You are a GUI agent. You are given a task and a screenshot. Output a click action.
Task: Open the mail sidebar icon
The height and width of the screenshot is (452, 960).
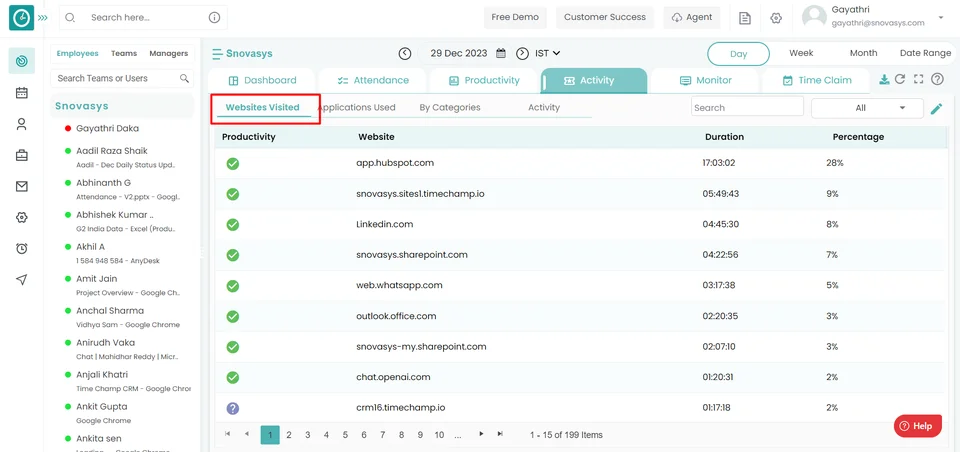tap(21, 187)
